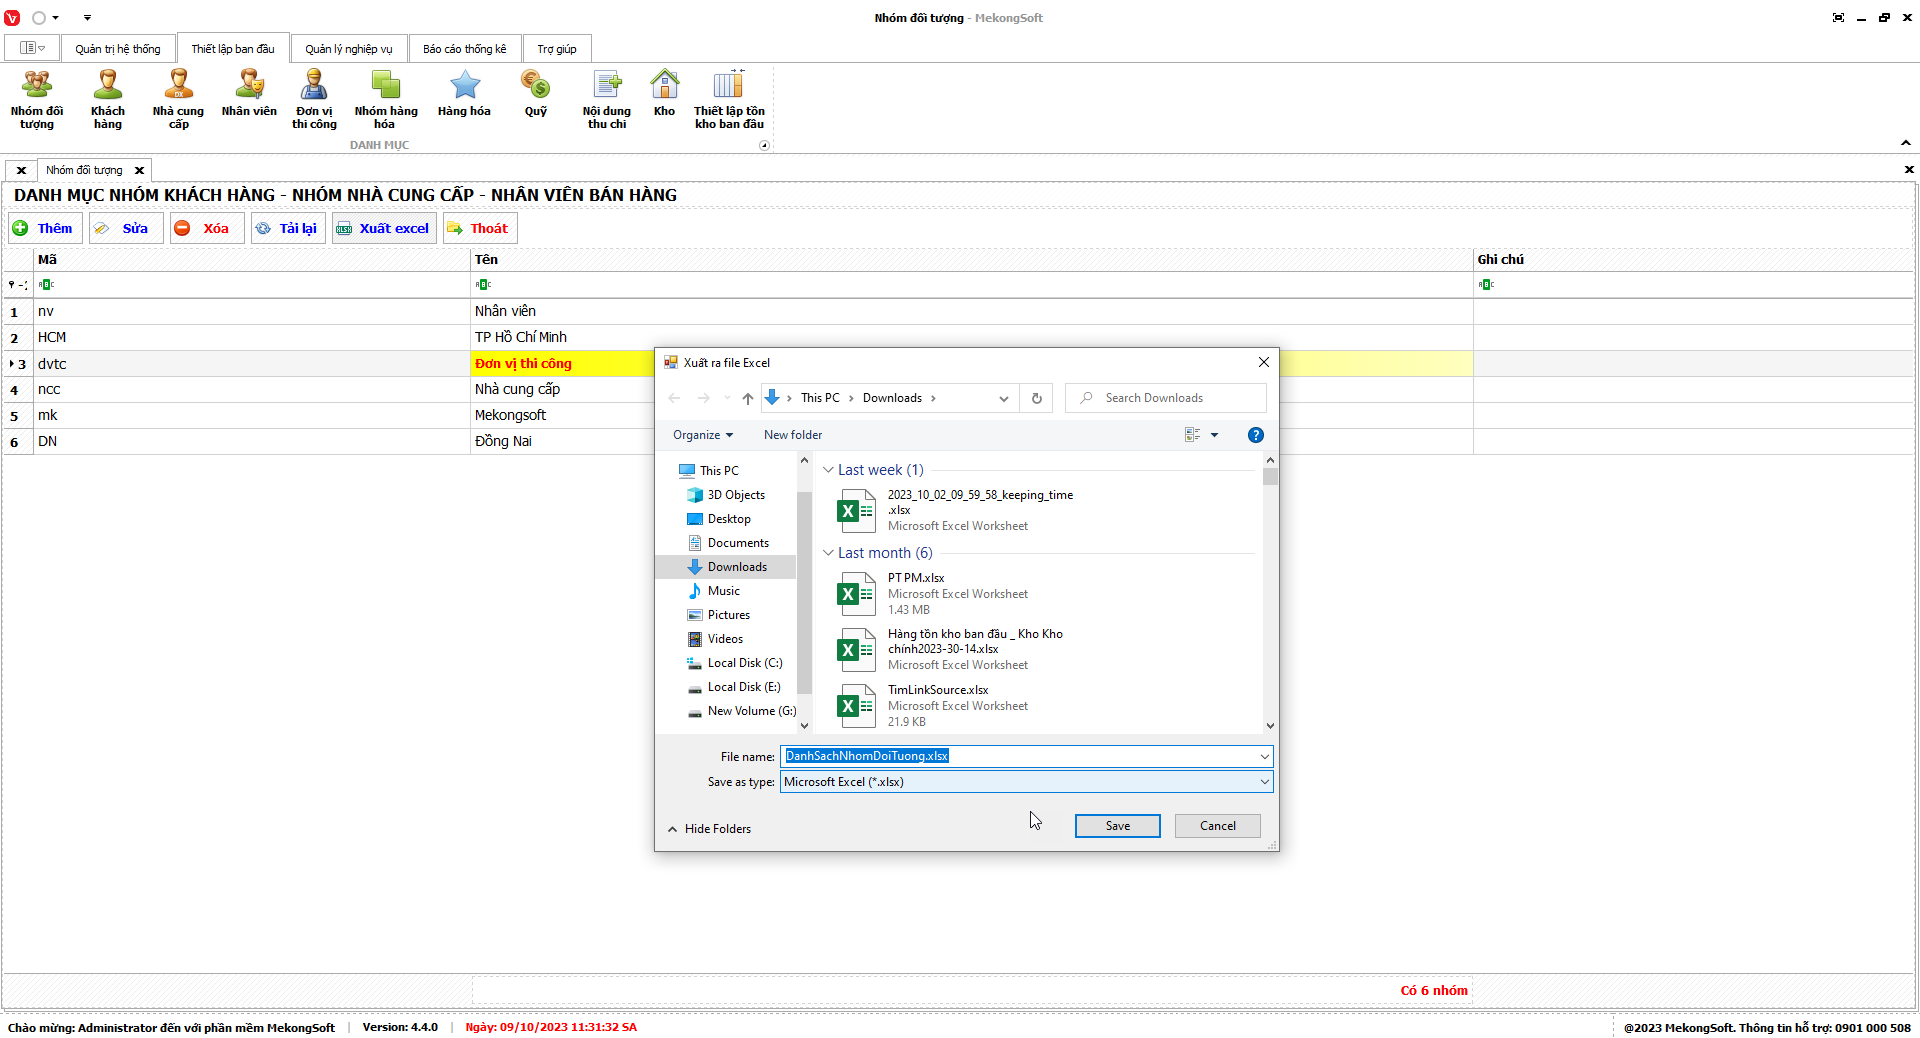Click the MekongSoft app logo icon
The width and height of the screenshot is (1920, 1038).
(x=12, y=18)
